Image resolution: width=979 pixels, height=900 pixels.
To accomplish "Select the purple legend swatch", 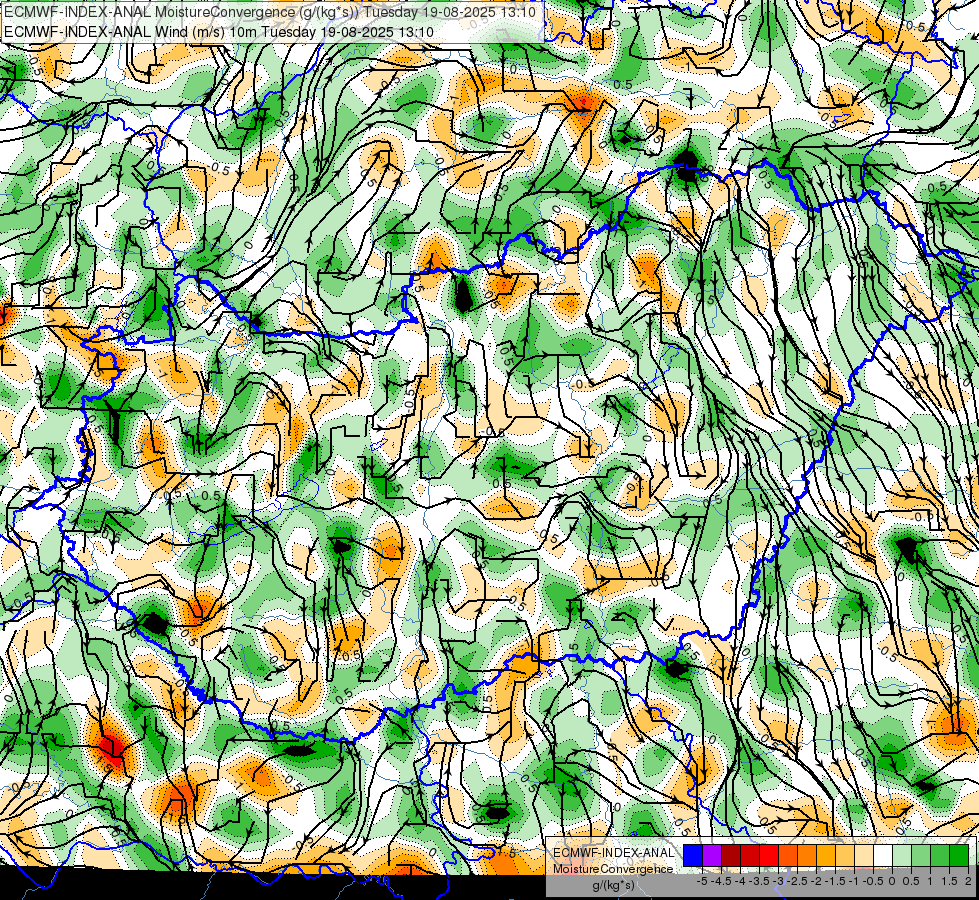I will tap(712, 855).
